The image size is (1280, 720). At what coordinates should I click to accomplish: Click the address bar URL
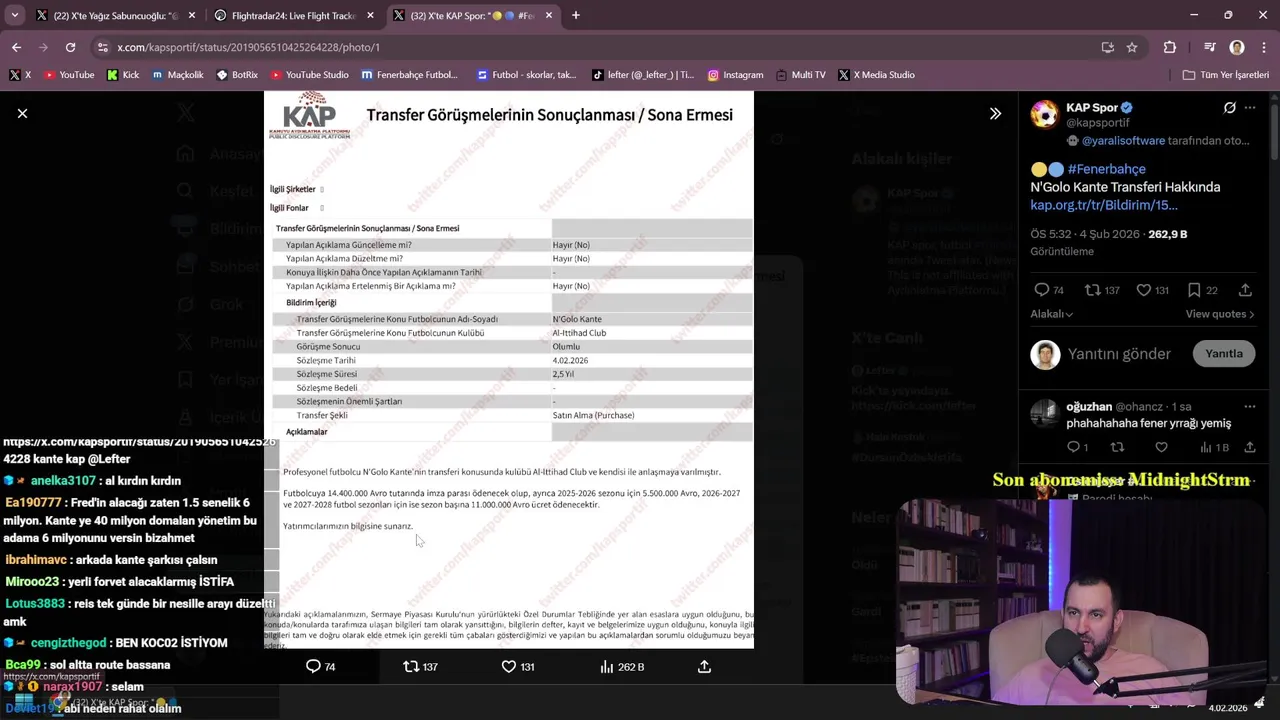pyautogui.click(x=248, y=47)
